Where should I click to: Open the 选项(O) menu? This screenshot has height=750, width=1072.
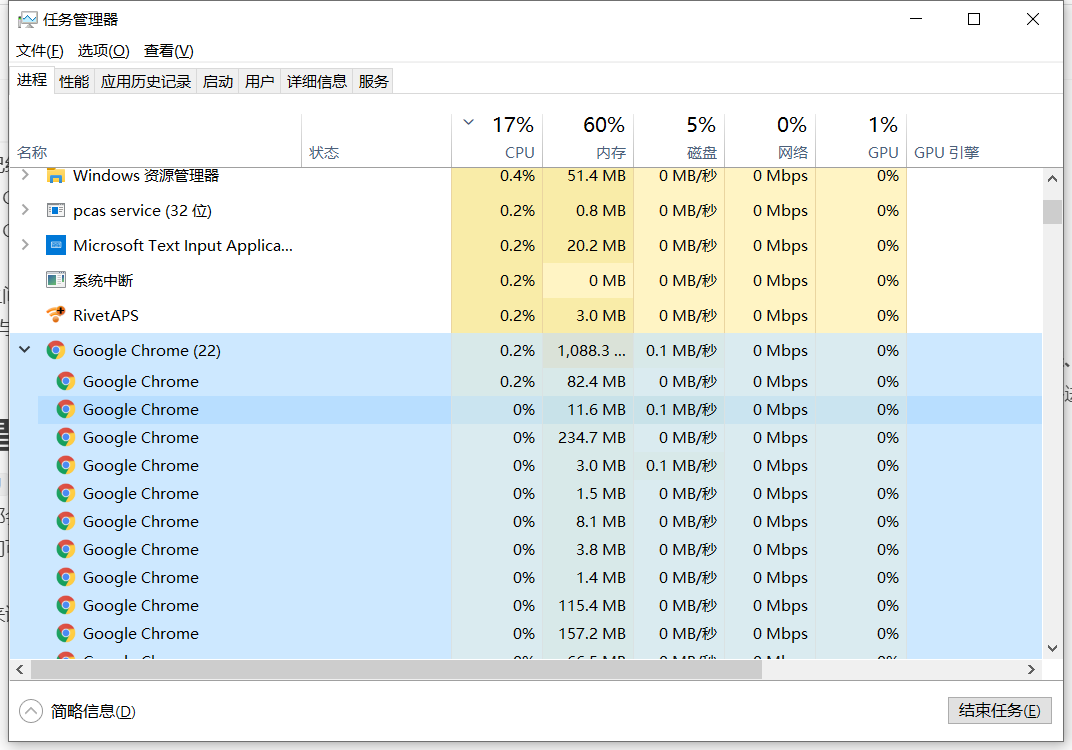pyautogui.click(x=103, y=51)
